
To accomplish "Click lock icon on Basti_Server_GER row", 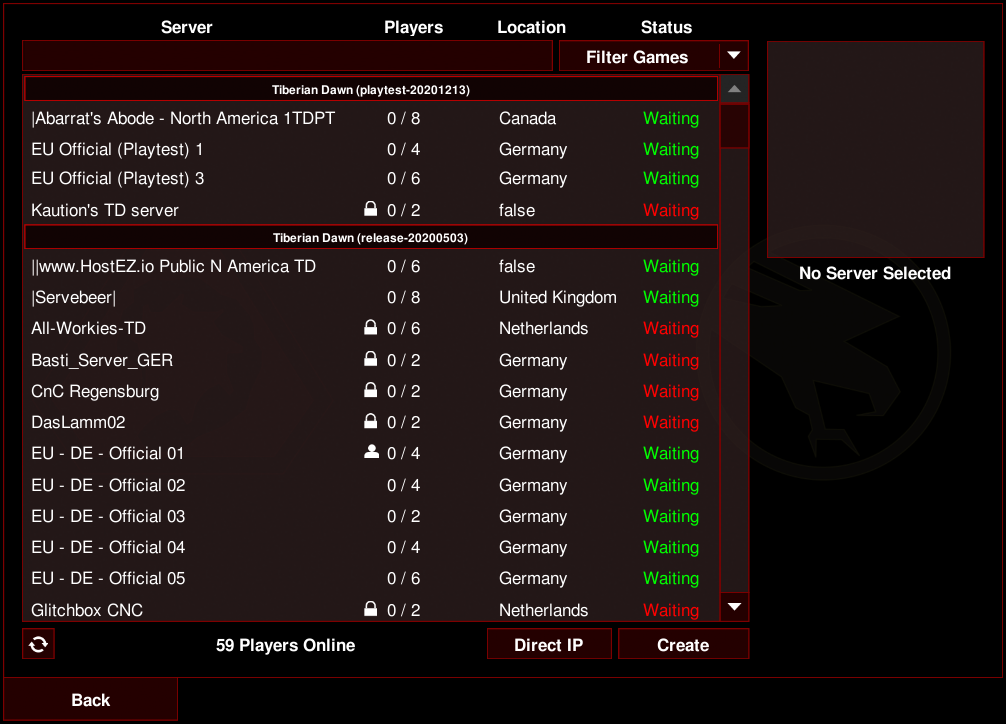I will click(371, 359).
